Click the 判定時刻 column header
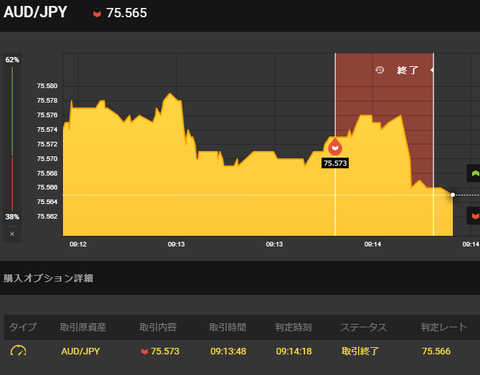The image size is (480, 375). (x=293, y=327)
